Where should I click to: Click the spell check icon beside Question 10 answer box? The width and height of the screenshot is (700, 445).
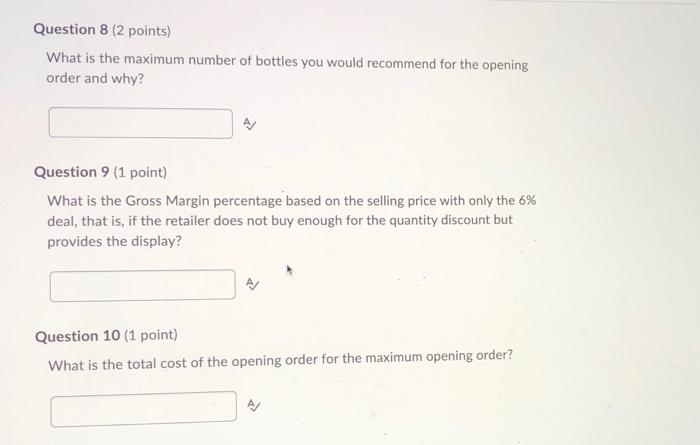253,405
